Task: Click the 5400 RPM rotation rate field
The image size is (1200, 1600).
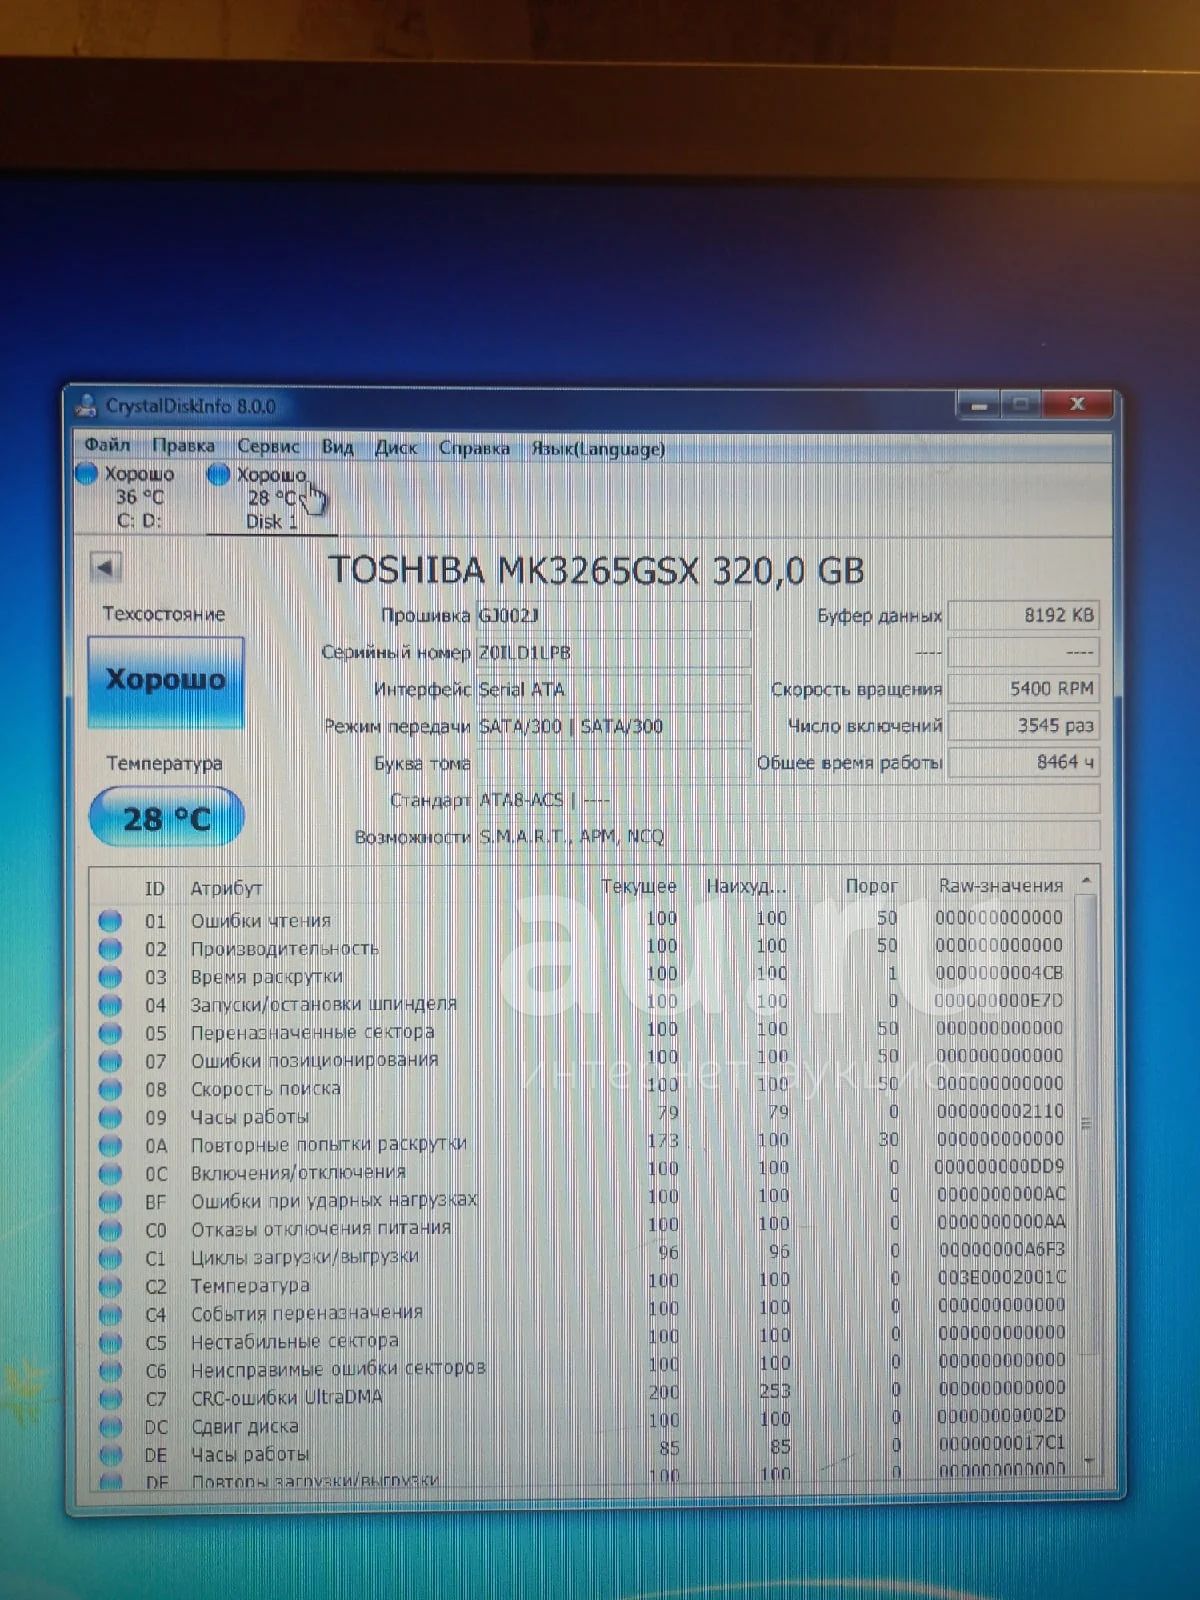Action: (x=1023, y=689)
